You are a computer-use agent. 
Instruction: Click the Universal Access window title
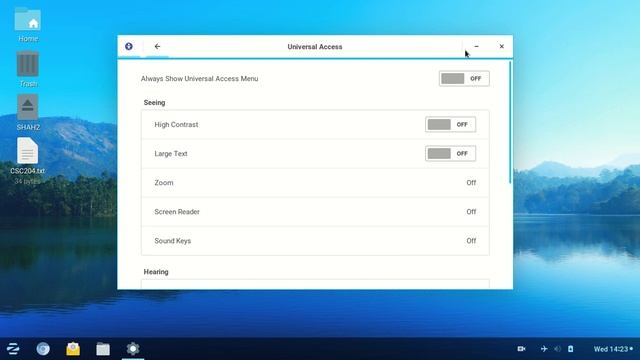(315, 47)
